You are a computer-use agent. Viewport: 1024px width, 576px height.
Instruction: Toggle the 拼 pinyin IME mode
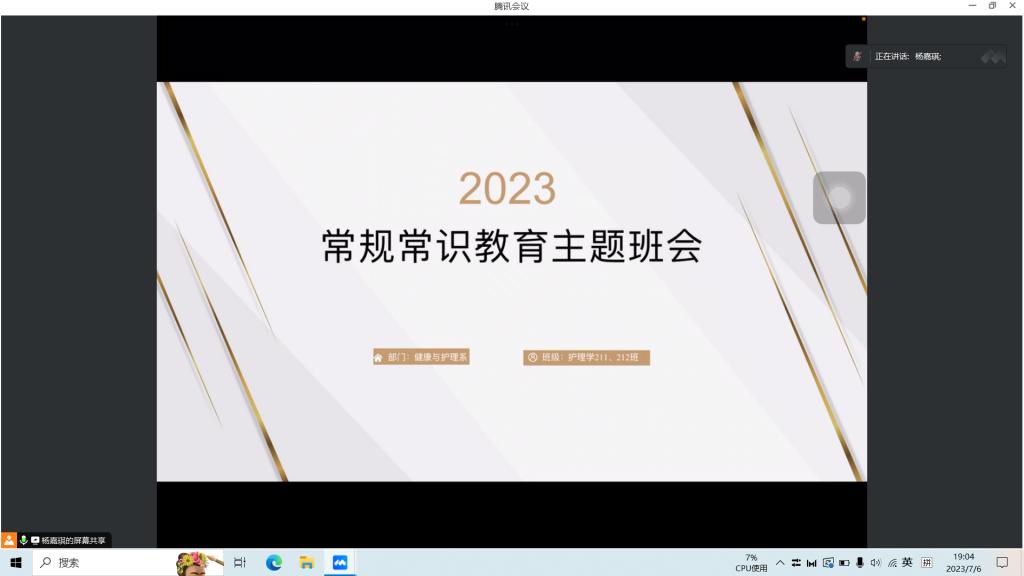(x=926, y=563)
